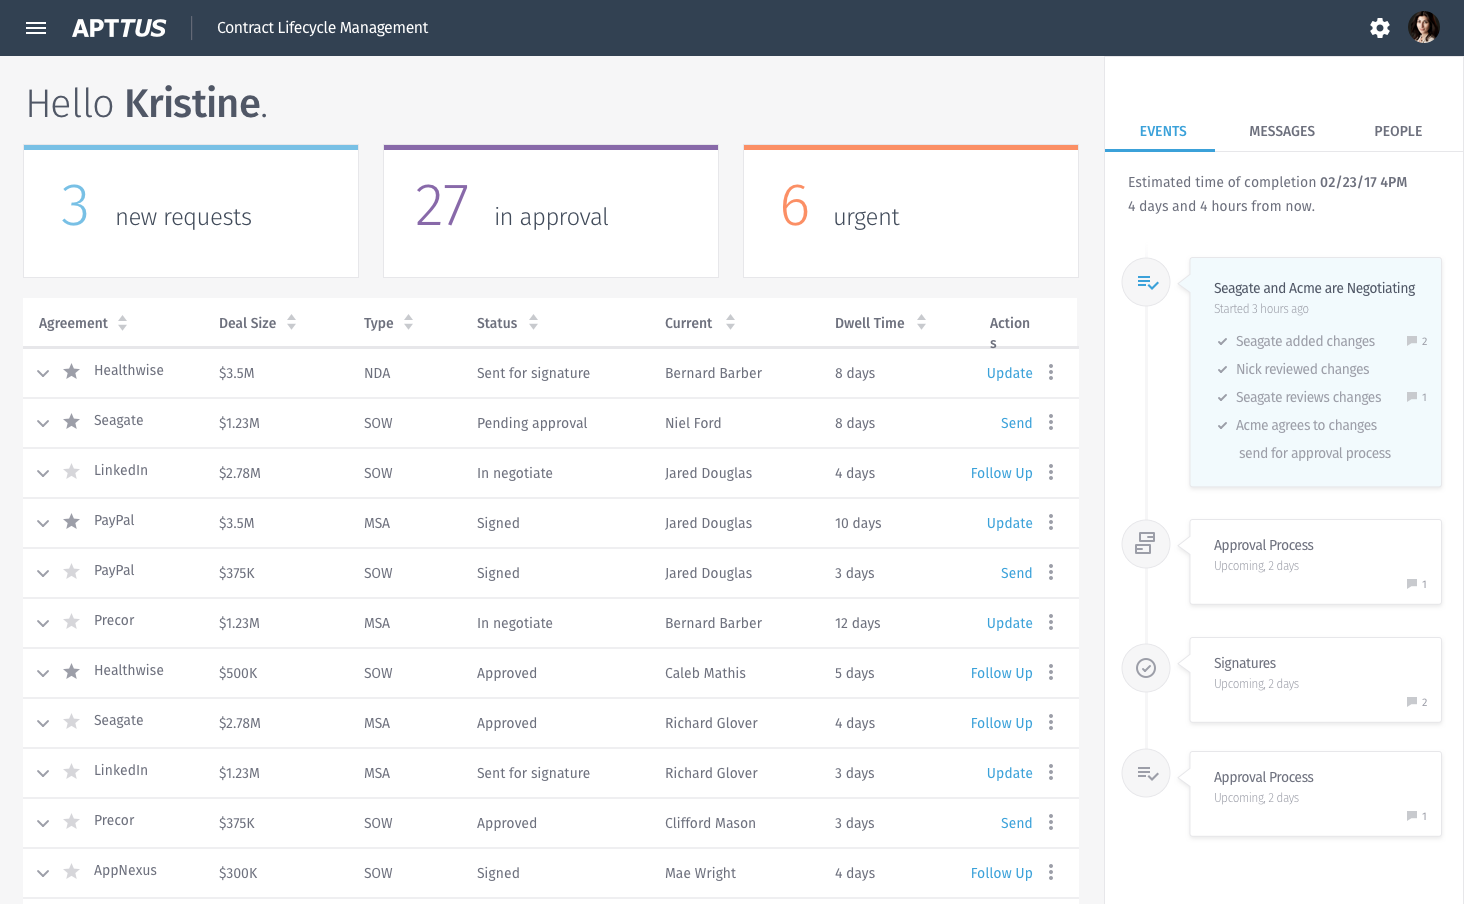Screen dimensions: 1464x904
Task: Click the Acme agrees to changes item
Action: [1306, 425]
